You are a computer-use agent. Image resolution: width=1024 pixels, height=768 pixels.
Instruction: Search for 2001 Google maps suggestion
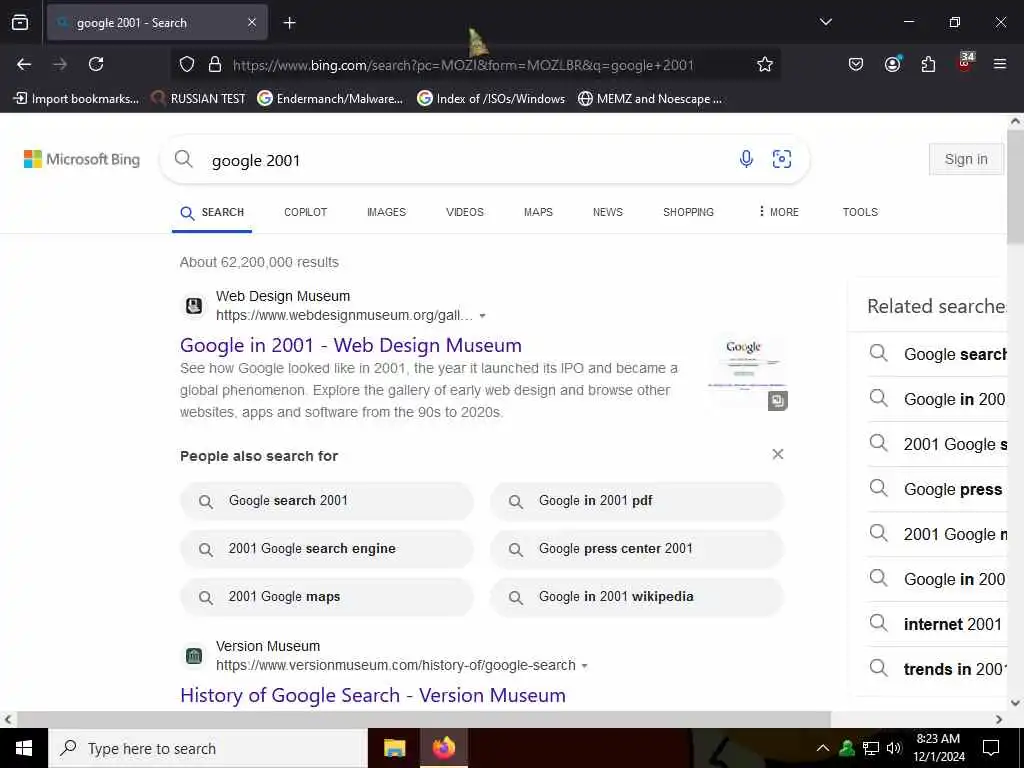pyautogui.click(x=327, y=597)
